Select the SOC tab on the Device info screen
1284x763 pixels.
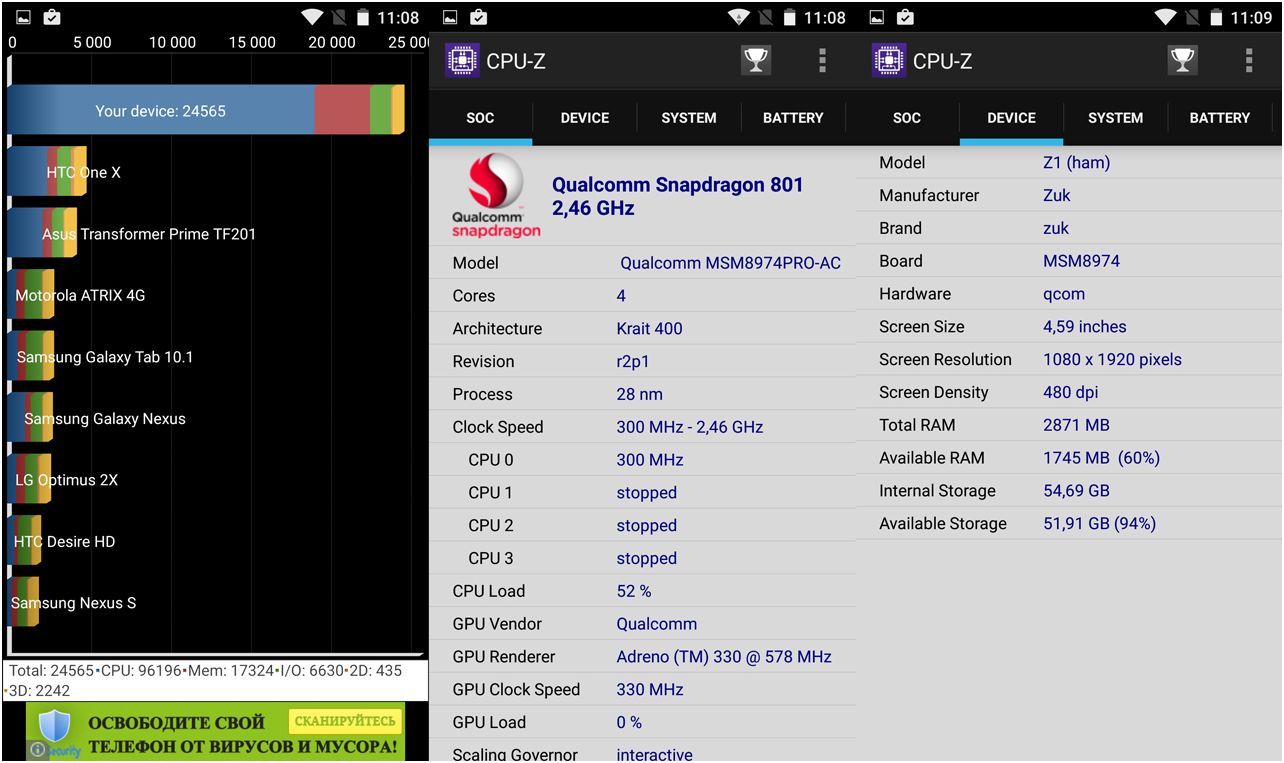coord(906,118)
